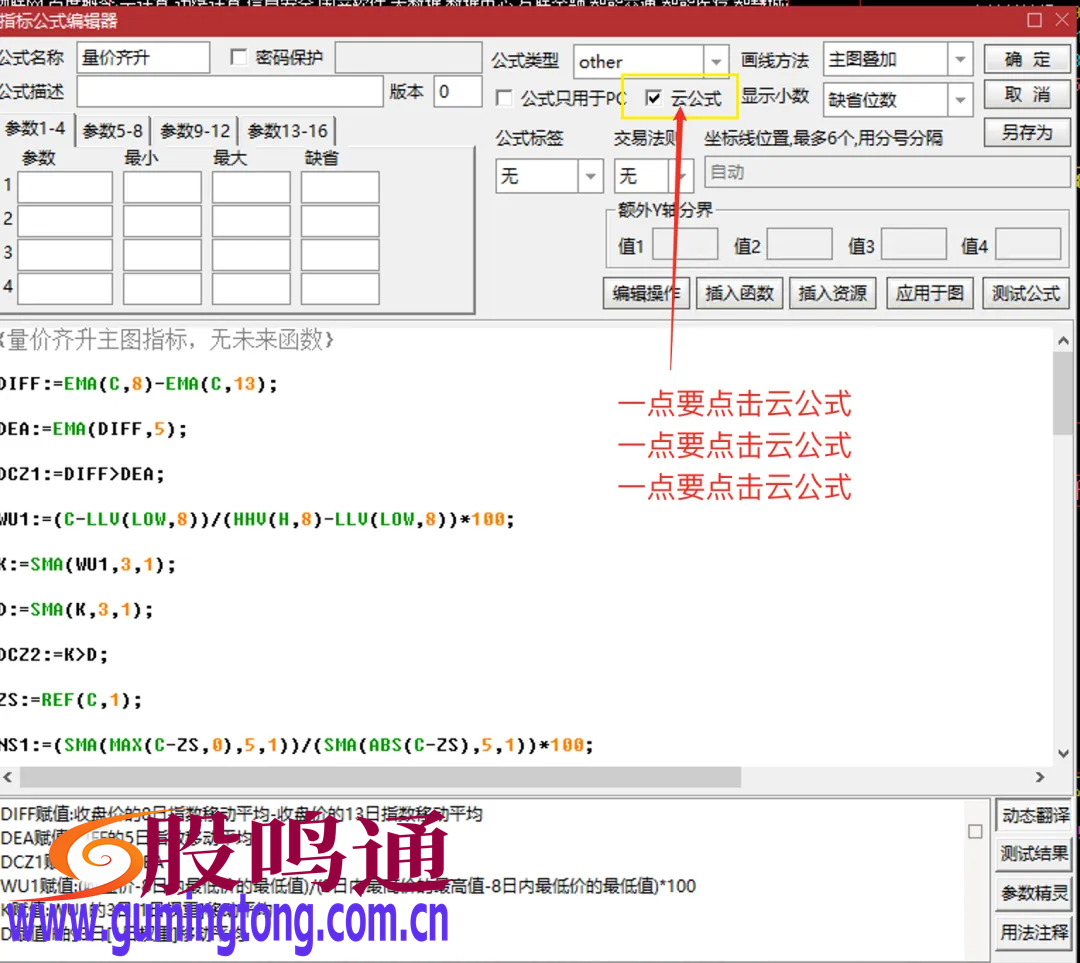Toggle the 云公式 checkbox
This screenshot has height=963, width=1080.
pos(655,98)
